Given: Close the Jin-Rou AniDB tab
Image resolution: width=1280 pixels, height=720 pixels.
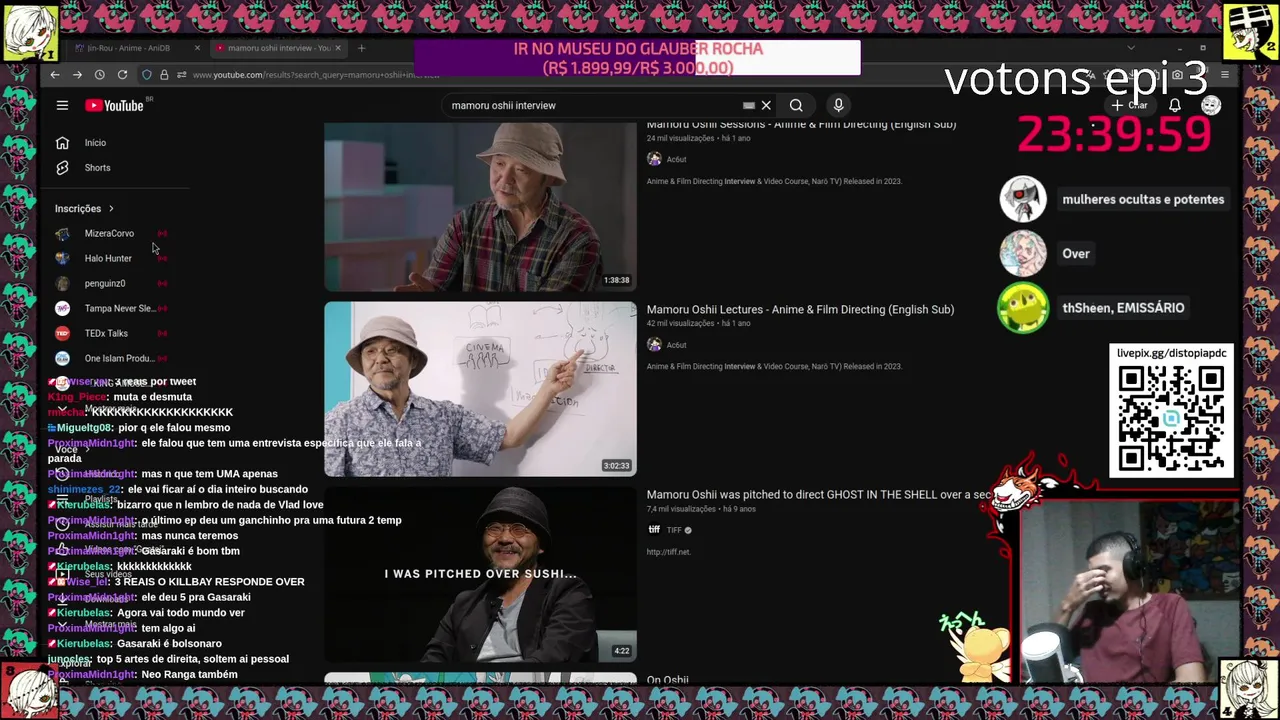Looking at the screenshot, I should coord(197,48).
